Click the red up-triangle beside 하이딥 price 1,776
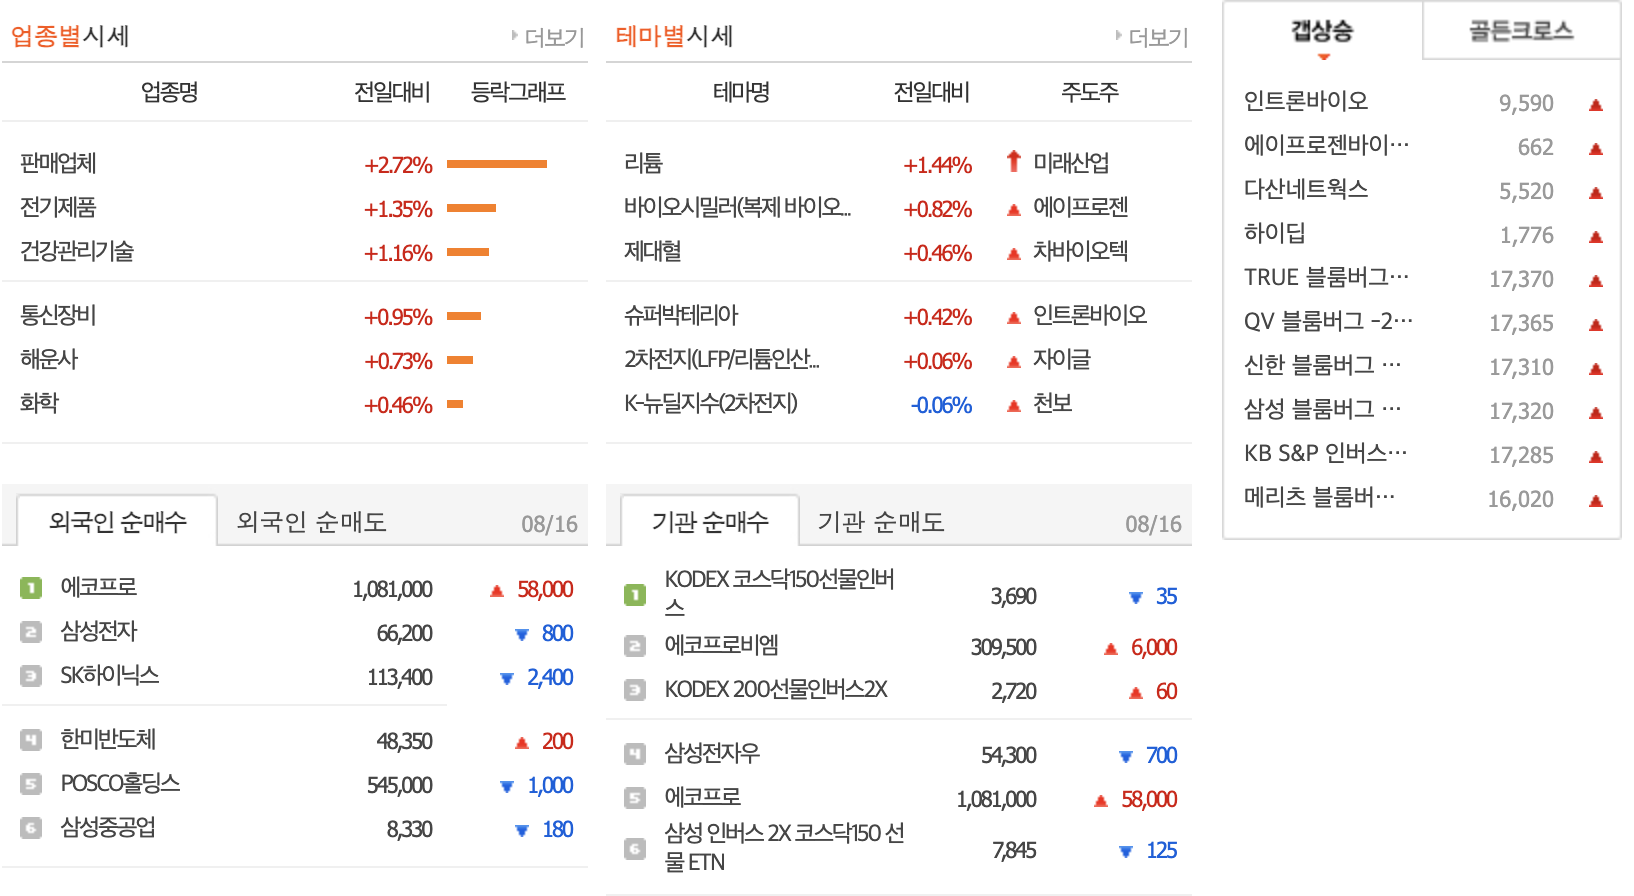 (1596, 237)
